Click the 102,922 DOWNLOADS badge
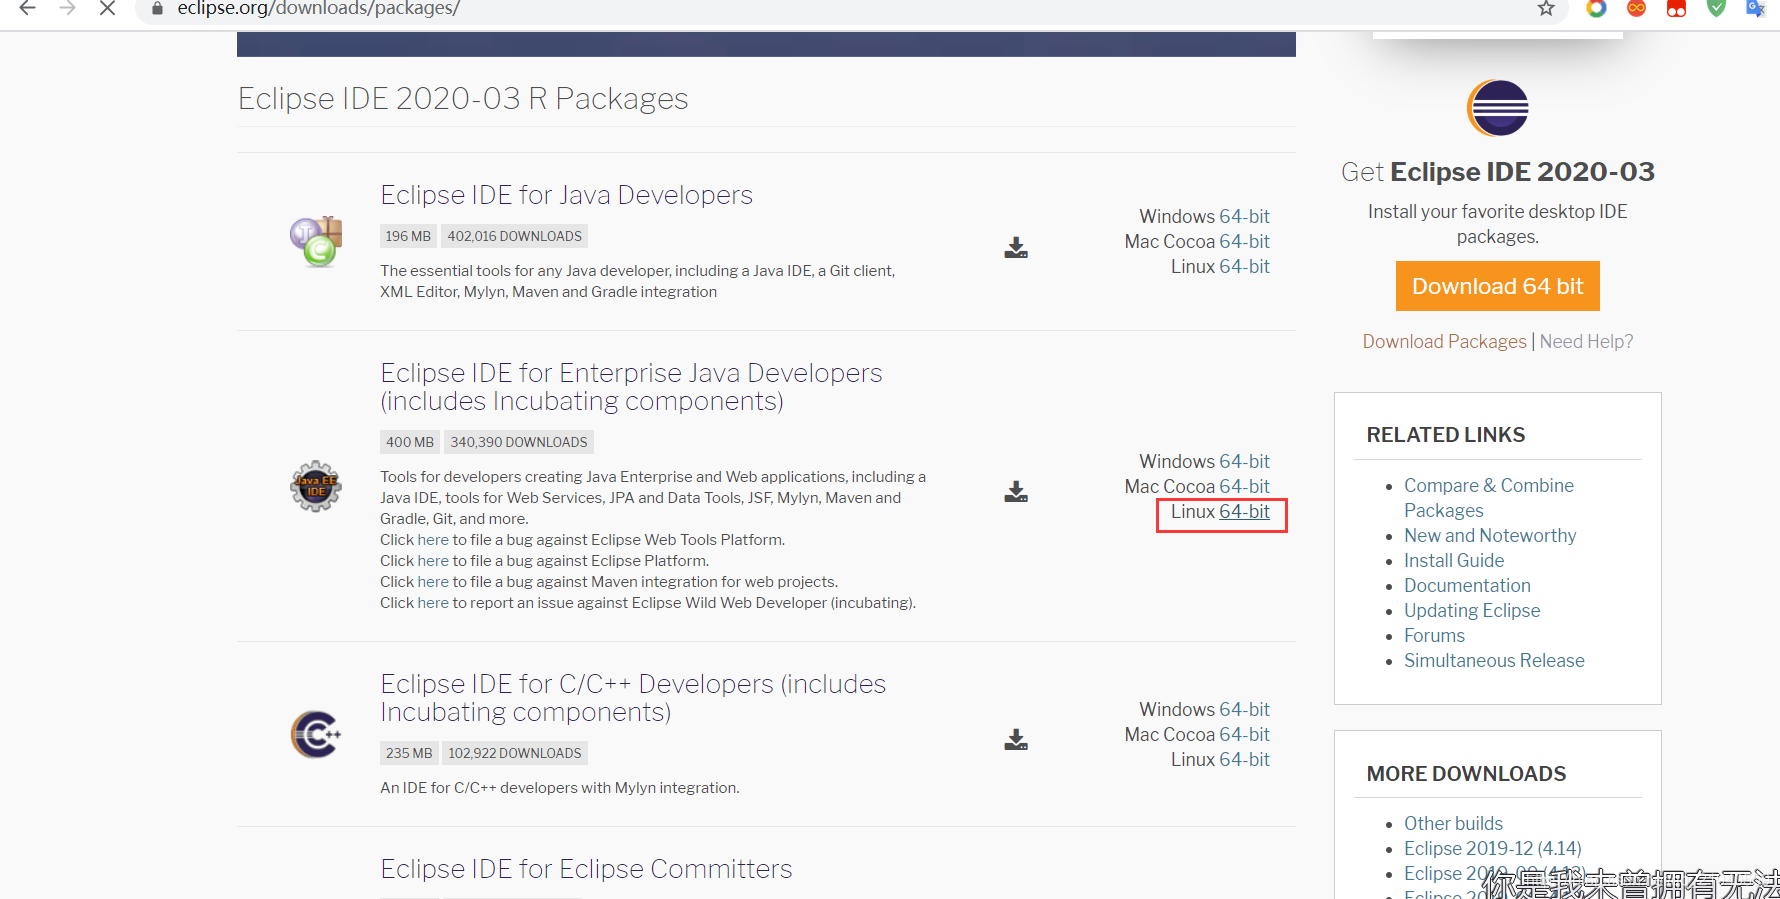This screenshot has height=899, width=1780. pyautogui.click(x=515, y=753)
